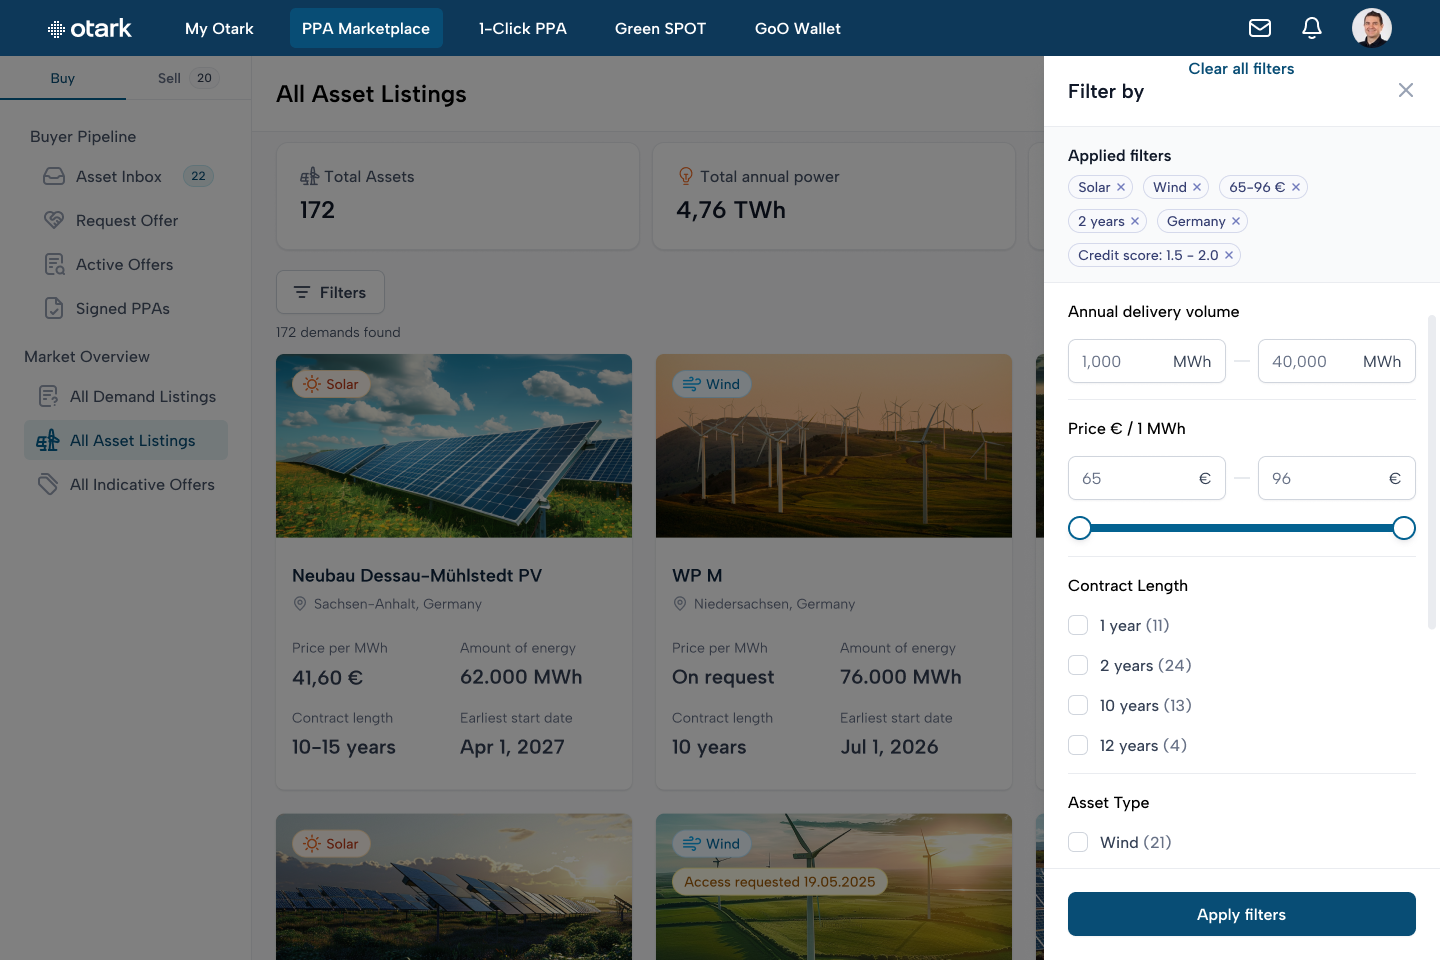Open My Otark menu

[219, 28]
